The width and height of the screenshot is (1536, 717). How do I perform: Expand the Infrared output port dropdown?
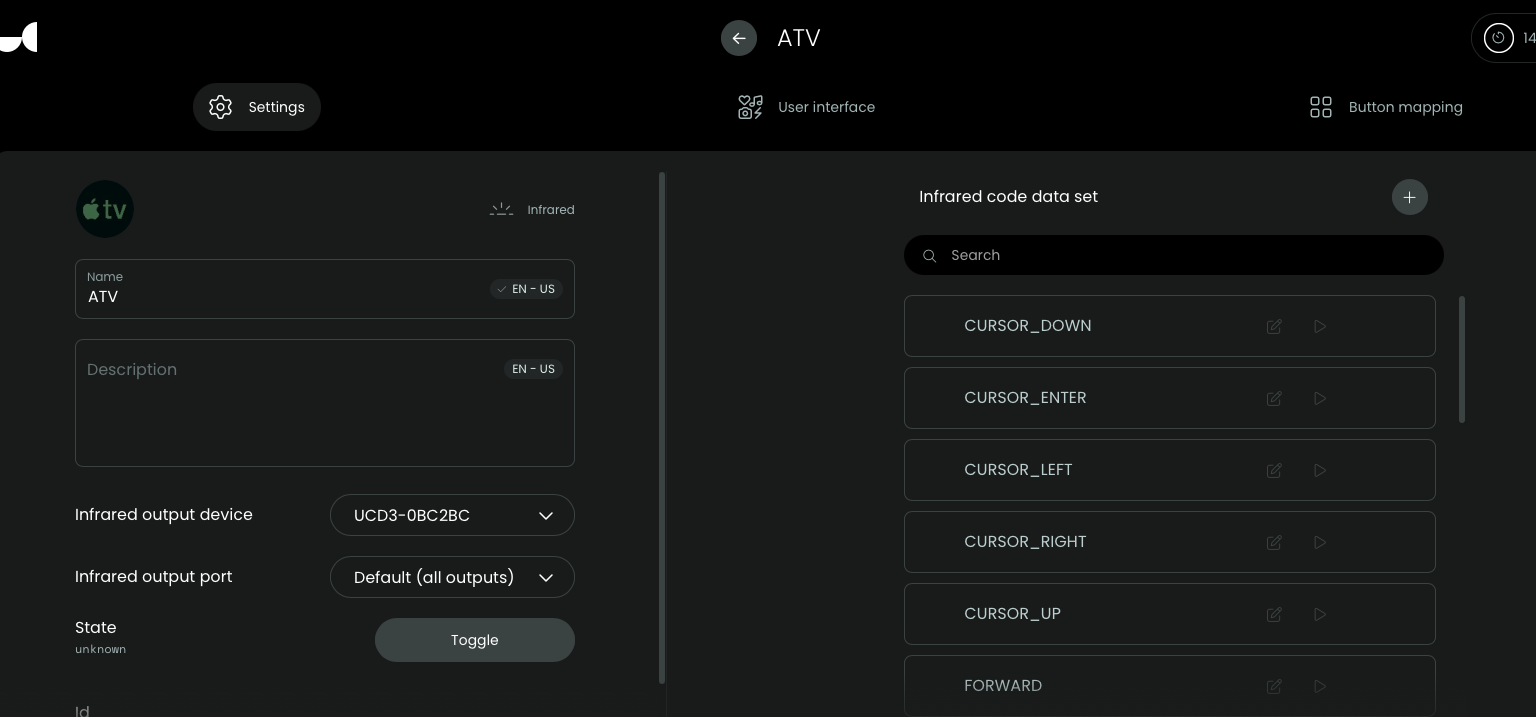point(452,577)
